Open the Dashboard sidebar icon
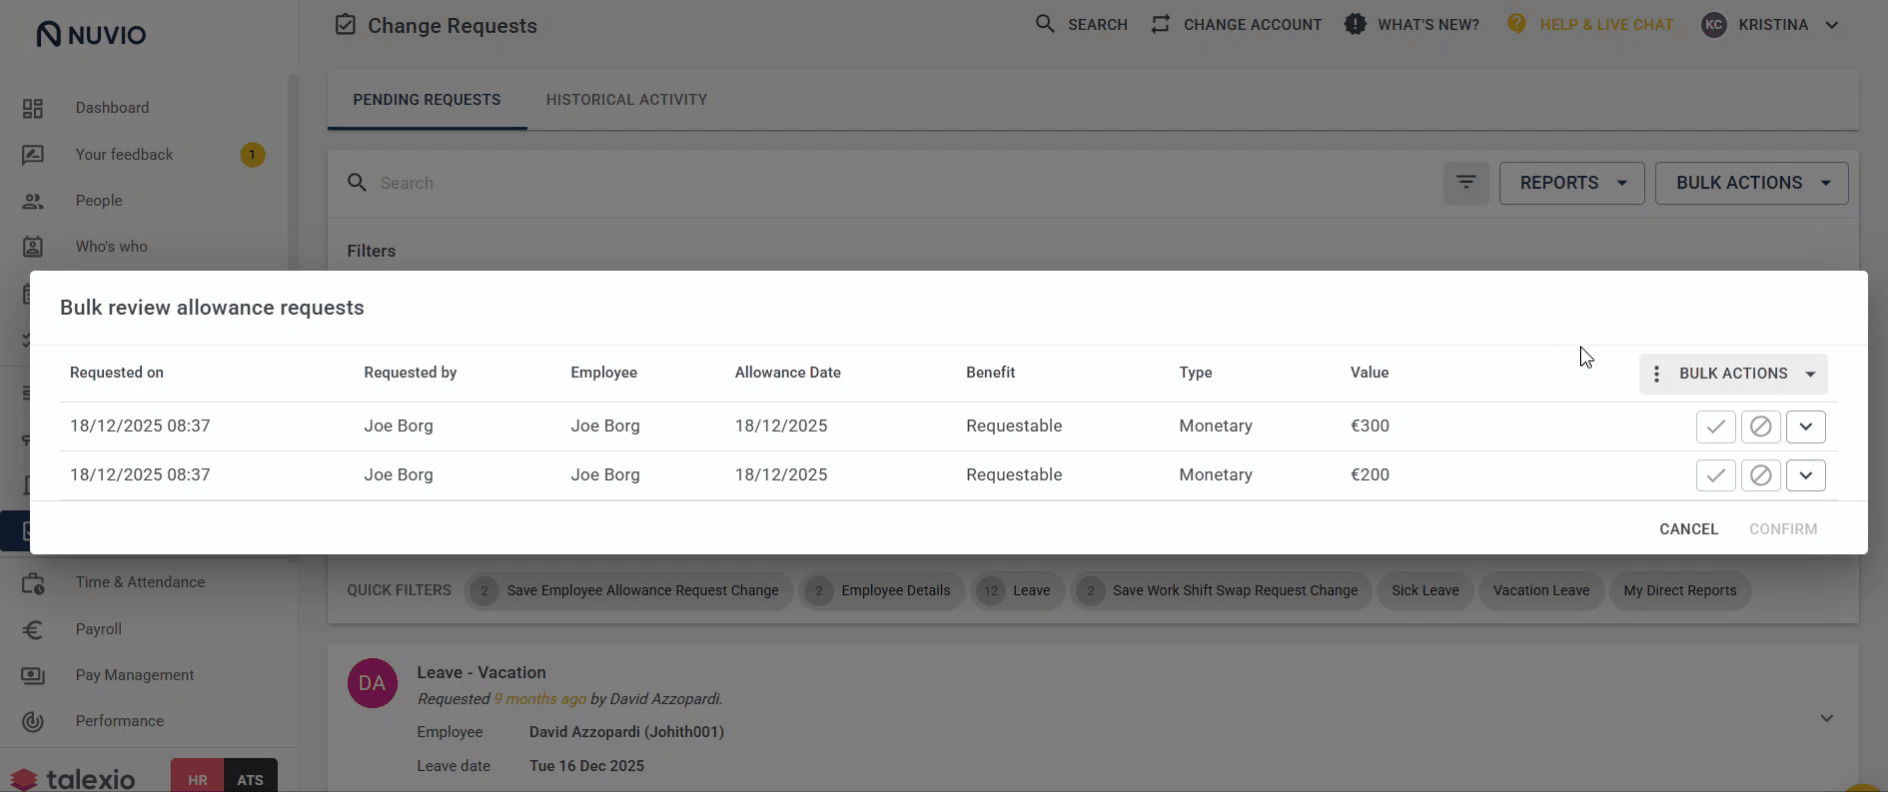 (x=33, y=108)
